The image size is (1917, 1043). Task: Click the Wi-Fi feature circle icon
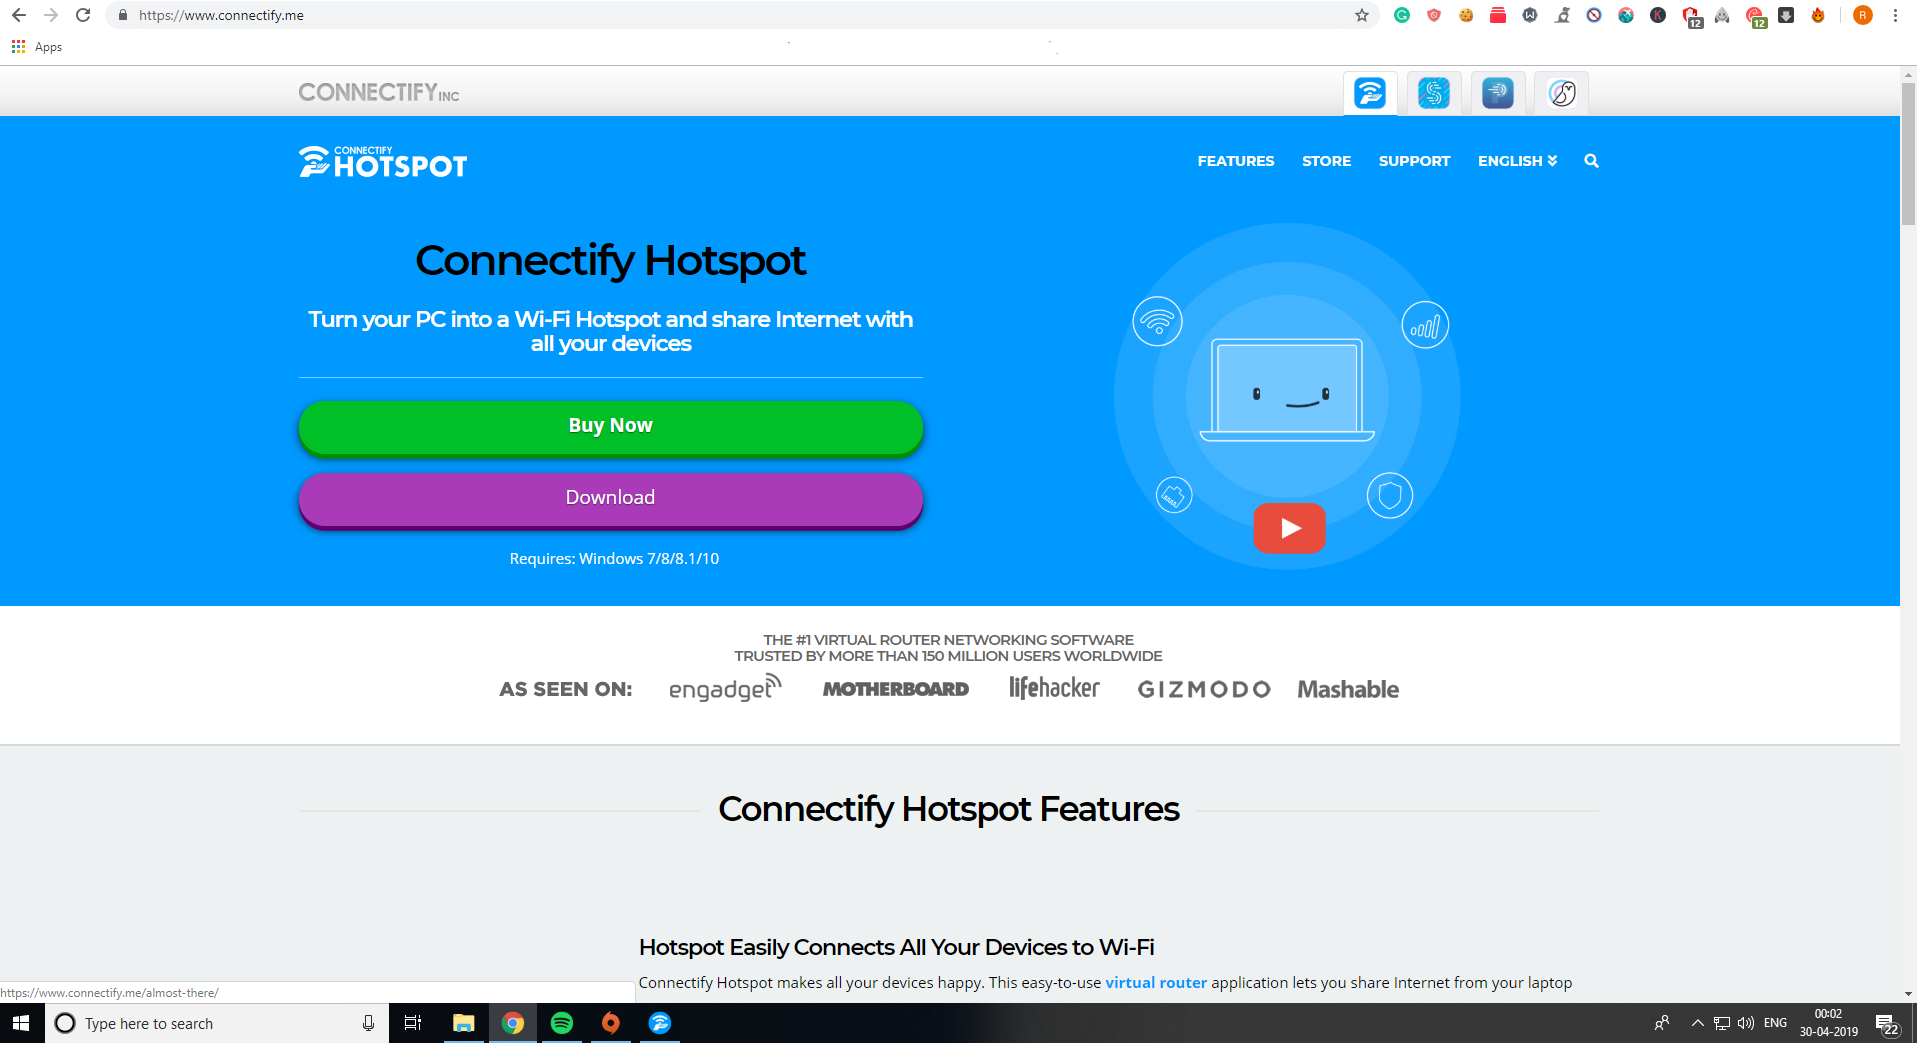coord(1158,321)
